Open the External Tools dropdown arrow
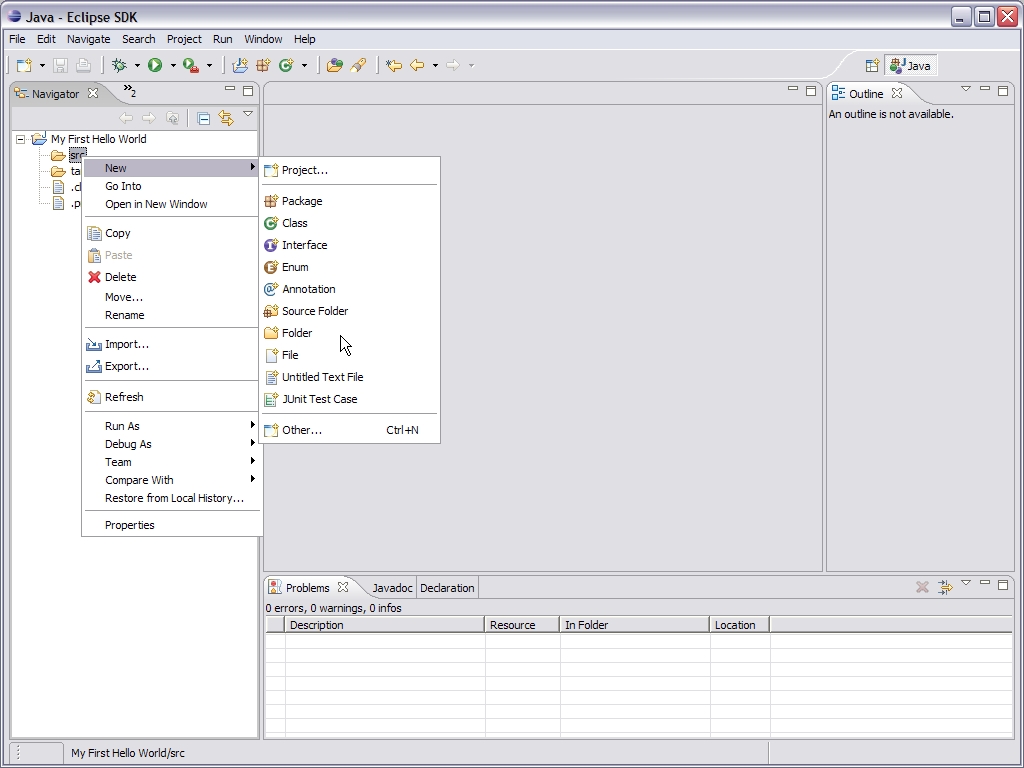The image size is (1024, 768). click(209, 65)
